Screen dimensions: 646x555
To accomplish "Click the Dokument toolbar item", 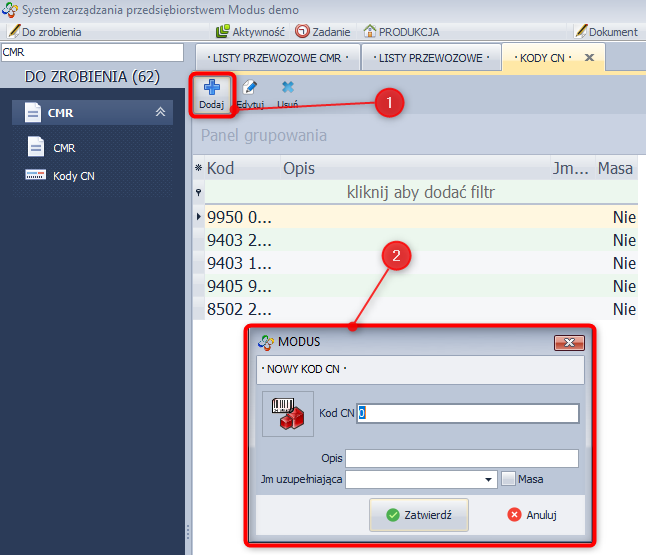I will tap(606, 32).
